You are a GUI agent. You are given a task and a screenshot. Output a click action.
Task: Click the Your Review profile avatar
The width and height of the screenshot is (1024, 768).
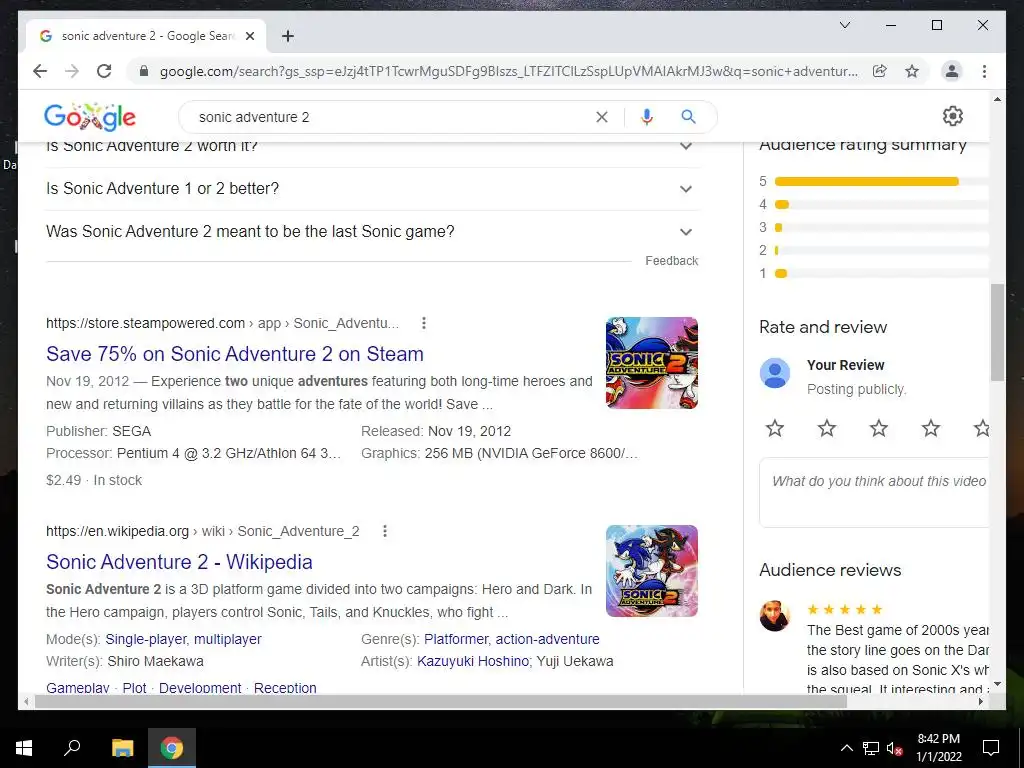click(775, 373)
